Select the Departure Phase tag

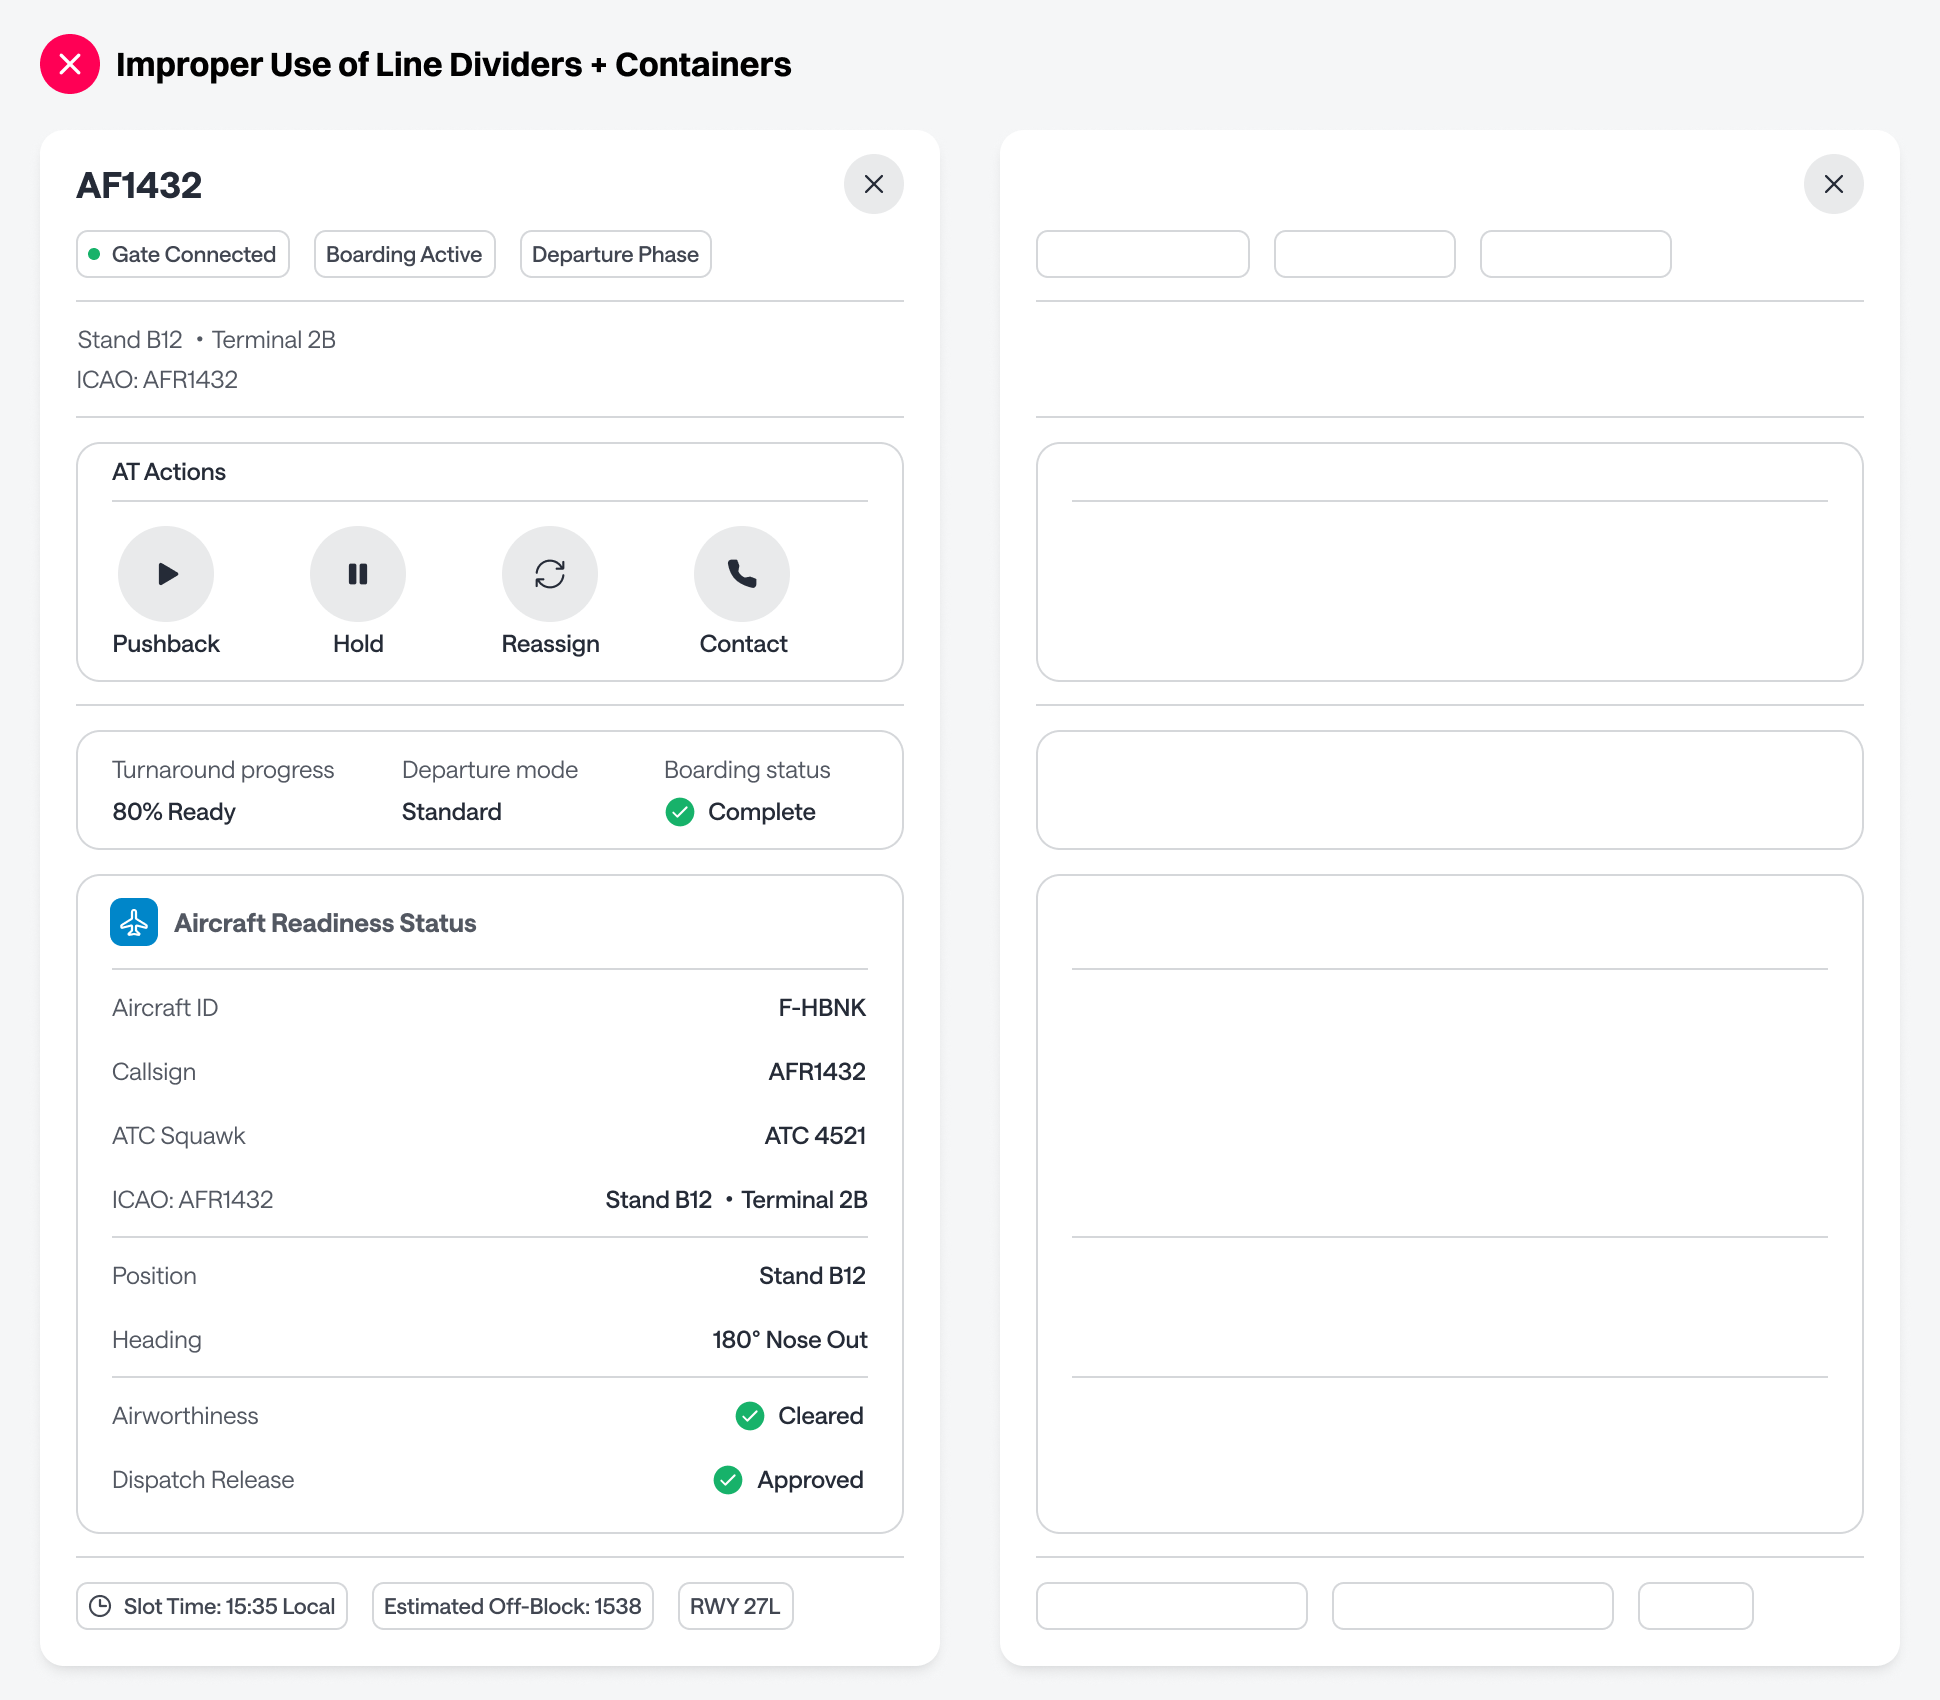point(615,254)
